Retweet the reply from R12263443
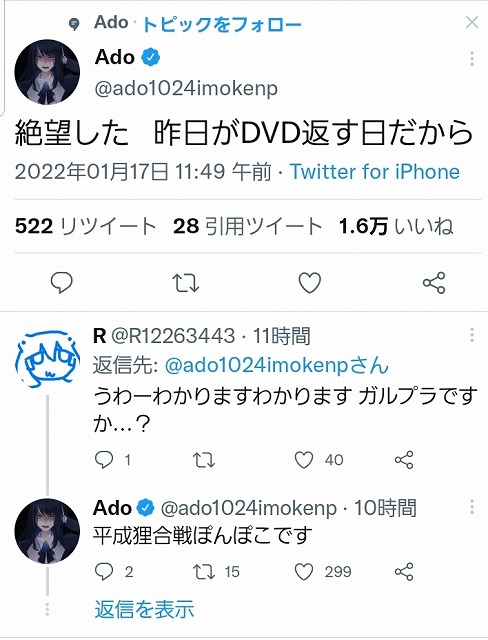 coord(204,460)
